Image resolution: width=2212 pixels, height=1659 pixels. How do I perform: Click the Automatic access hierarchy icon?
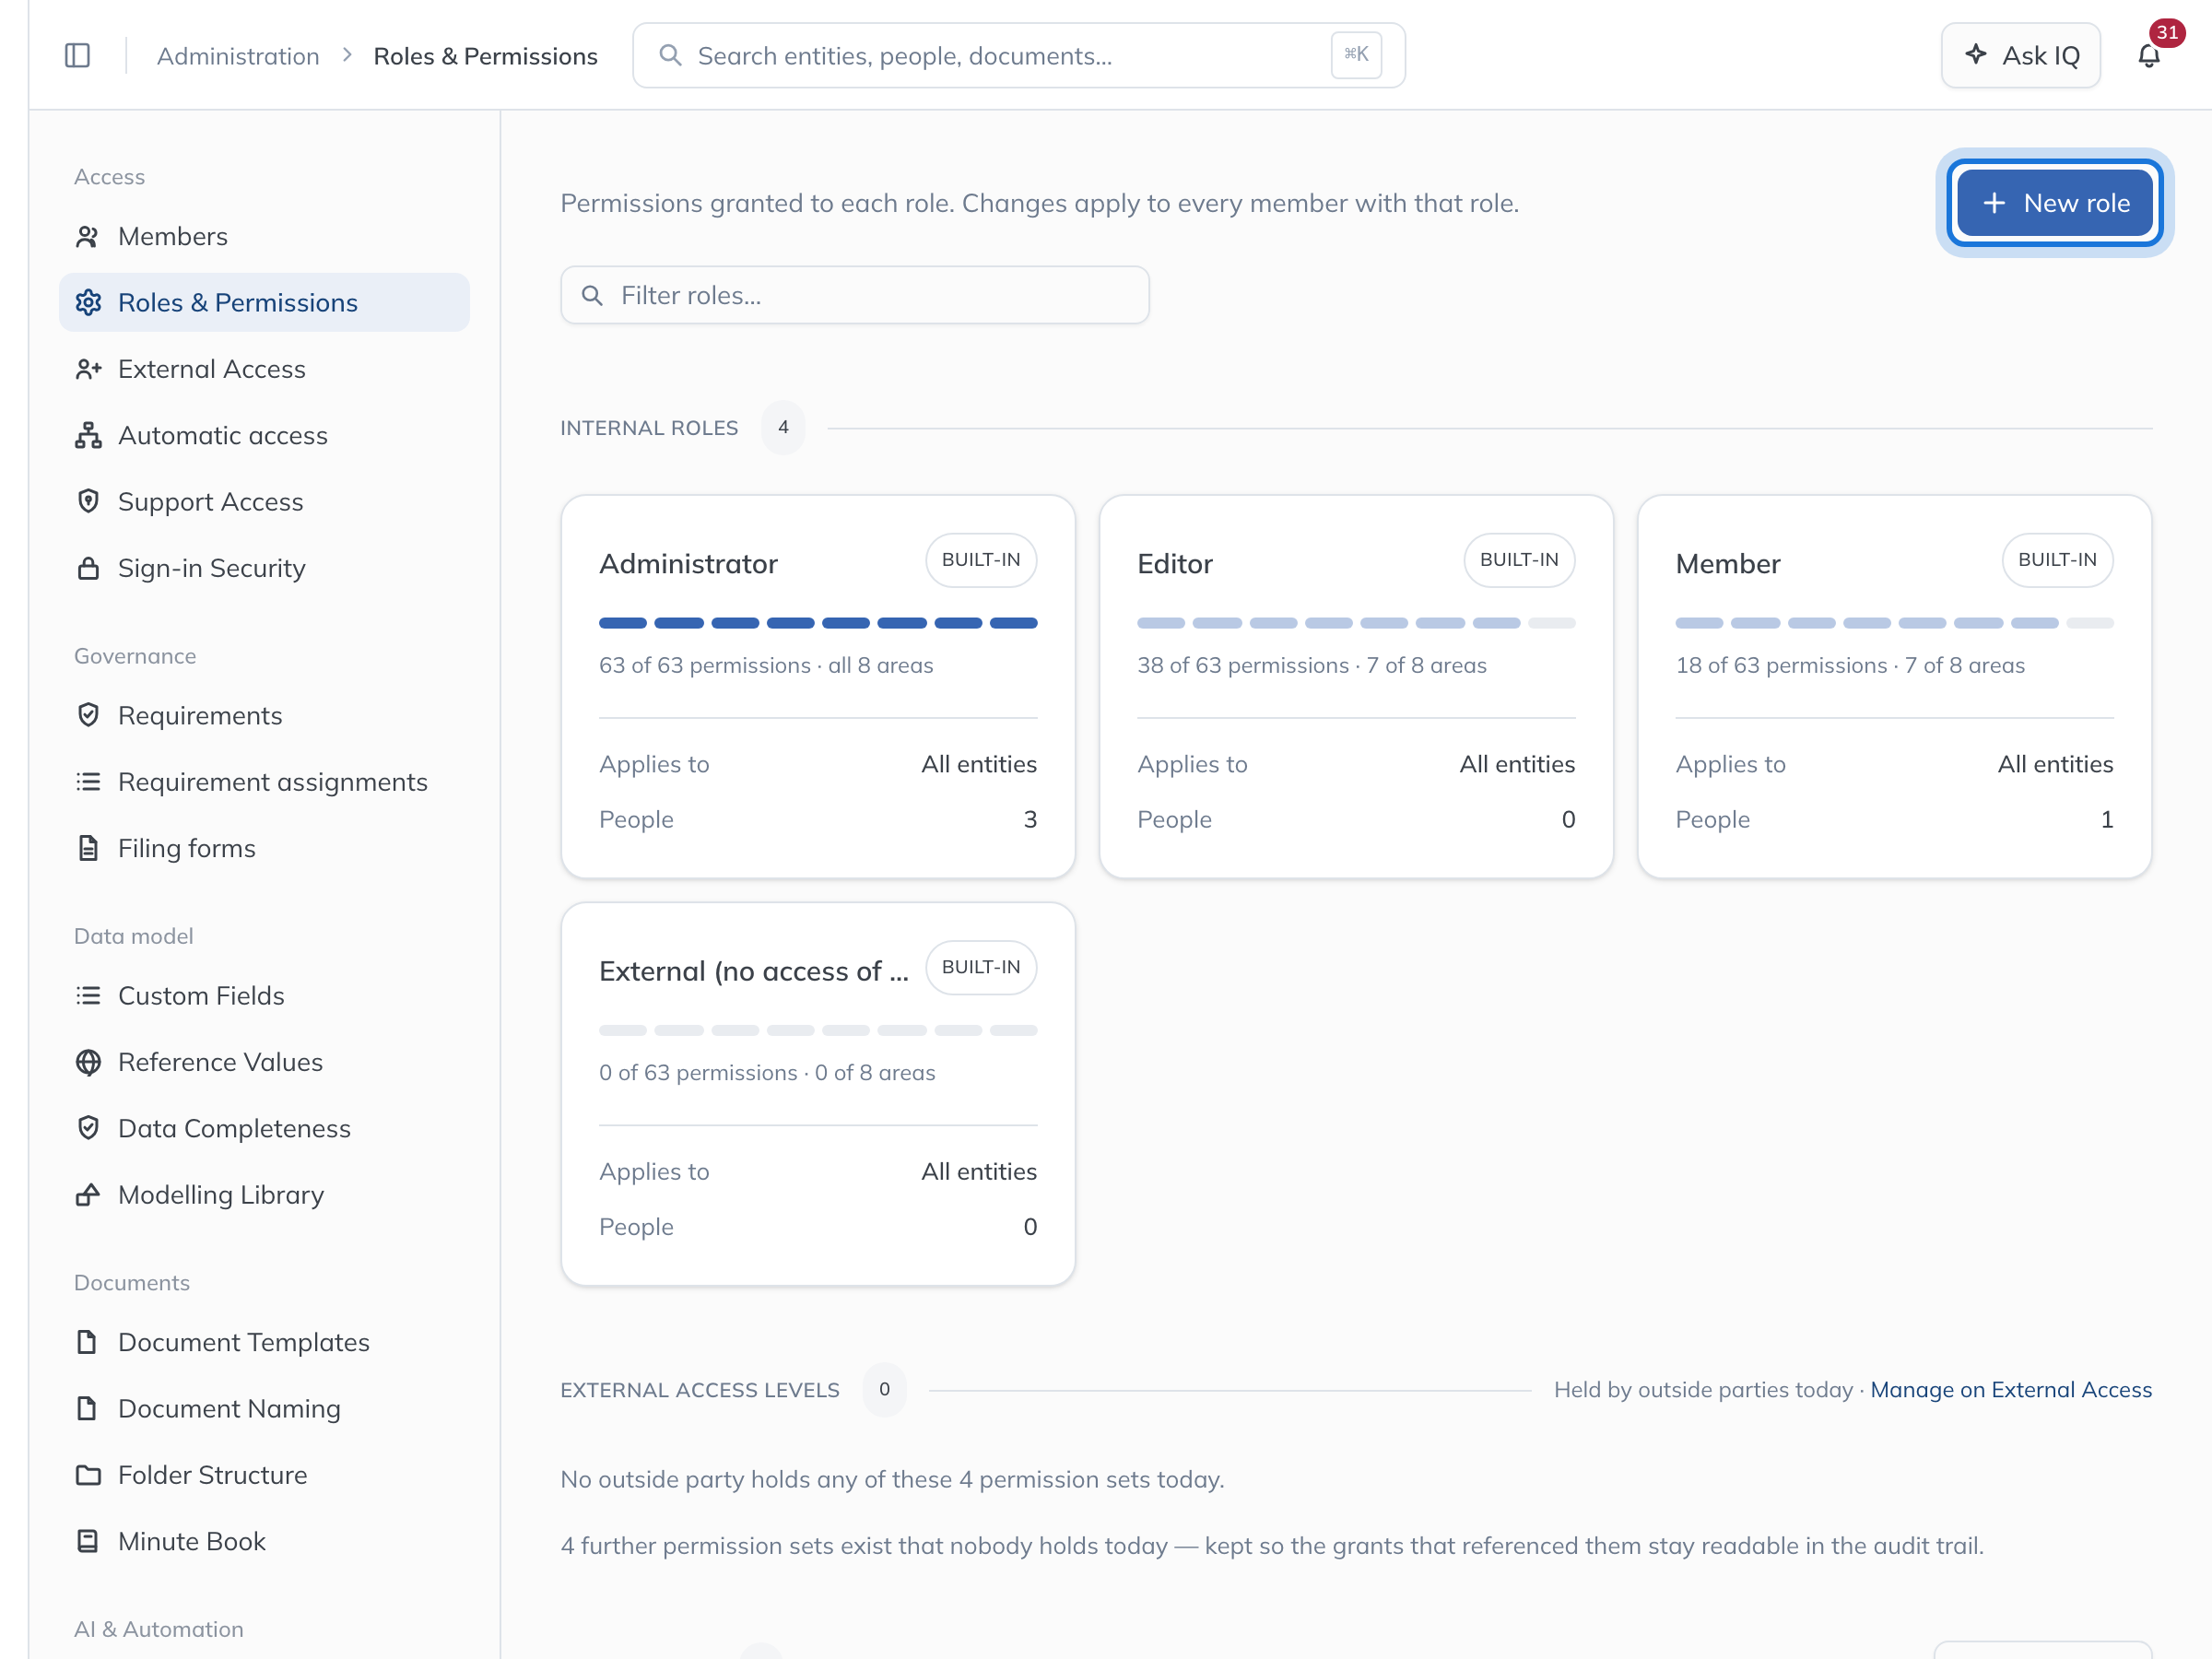pos(88,436)
